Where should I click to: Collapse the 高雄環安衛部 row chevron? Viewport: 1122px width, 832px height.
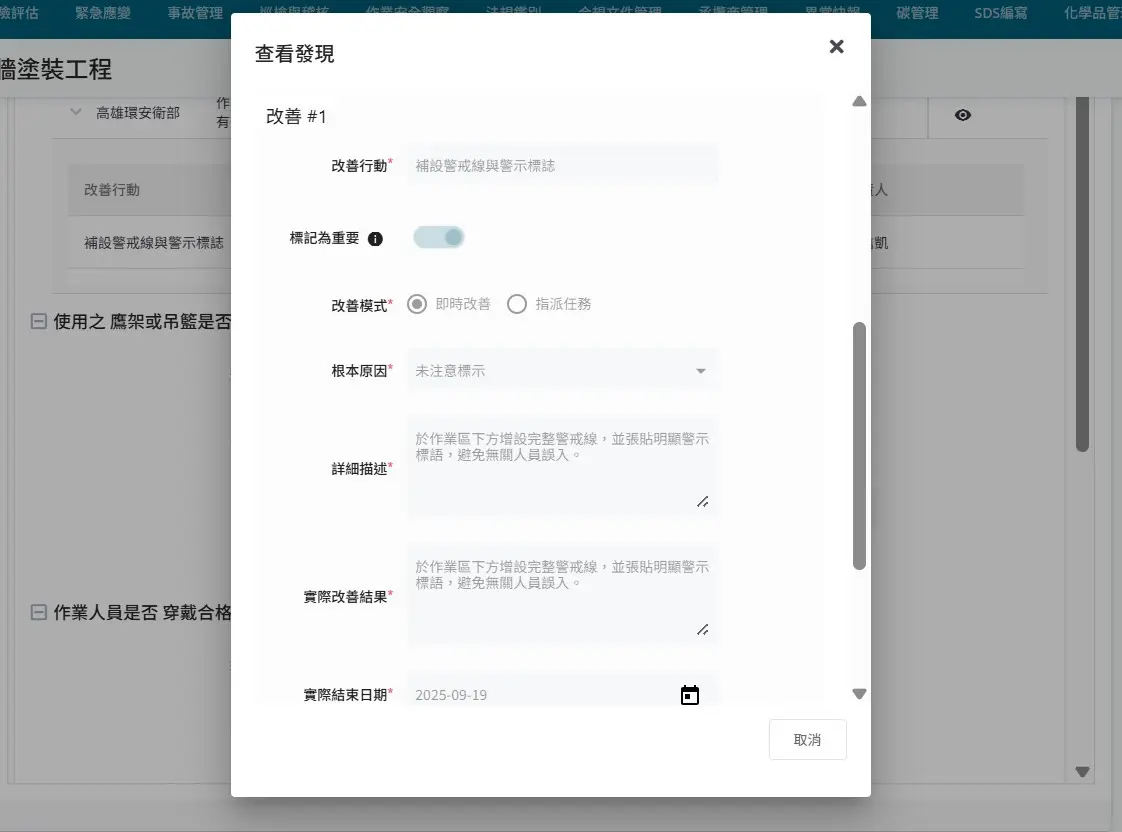tap(76, 113)
